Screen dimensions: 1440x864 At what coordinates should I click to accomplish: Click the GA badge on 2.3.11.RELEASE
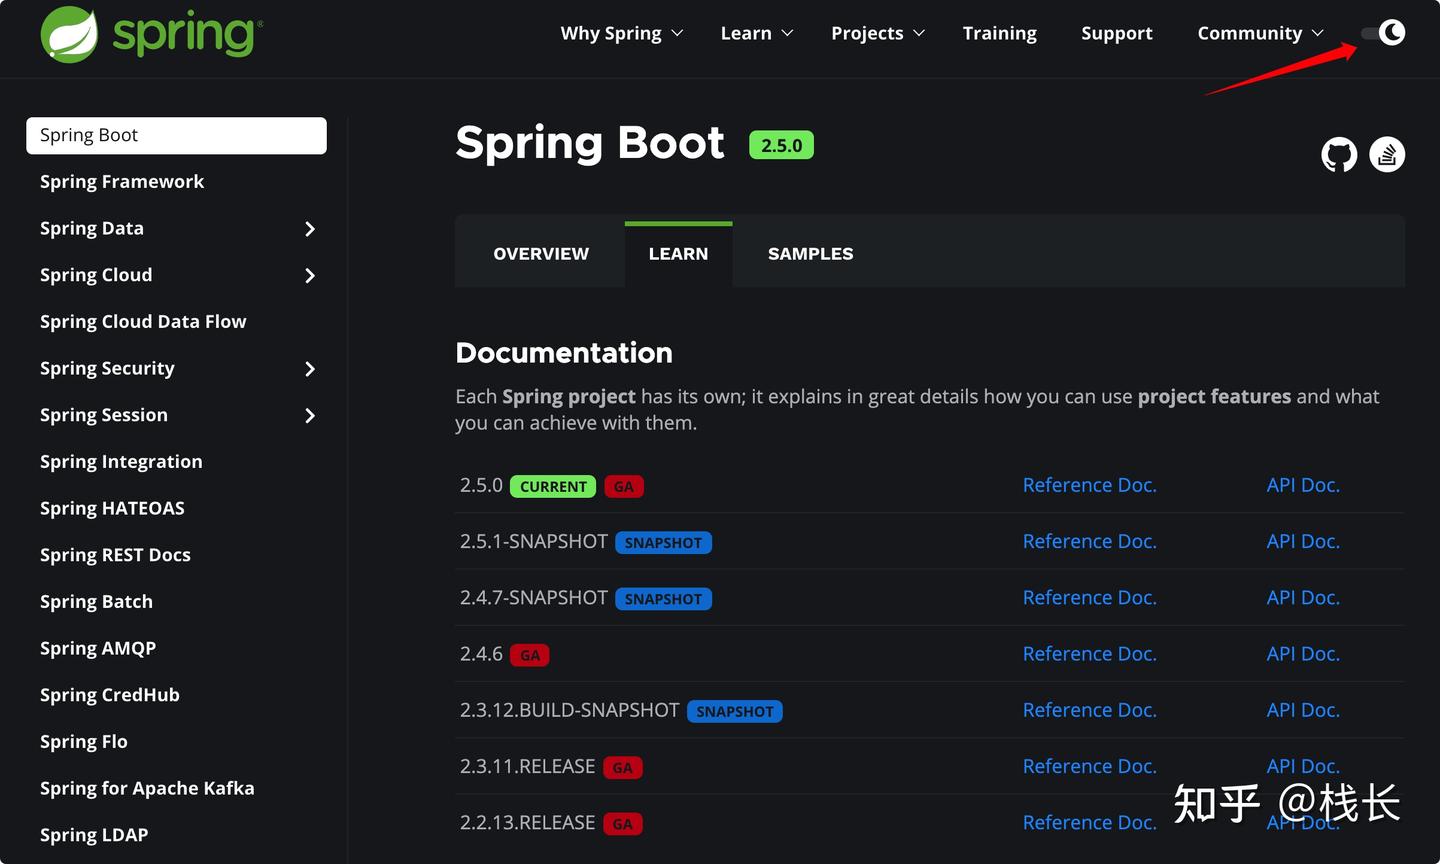click(x=623, y=768)
